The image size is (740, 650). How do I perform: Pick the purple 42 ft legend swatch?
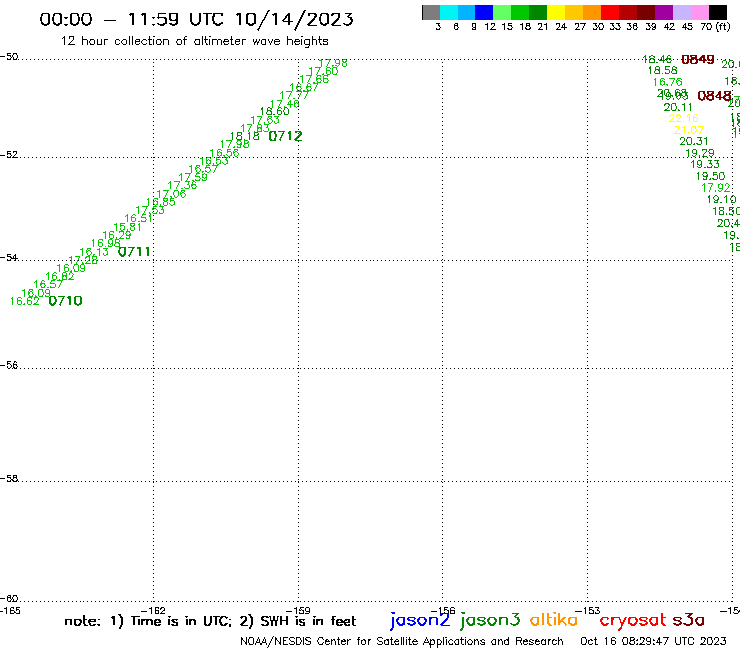664,12
